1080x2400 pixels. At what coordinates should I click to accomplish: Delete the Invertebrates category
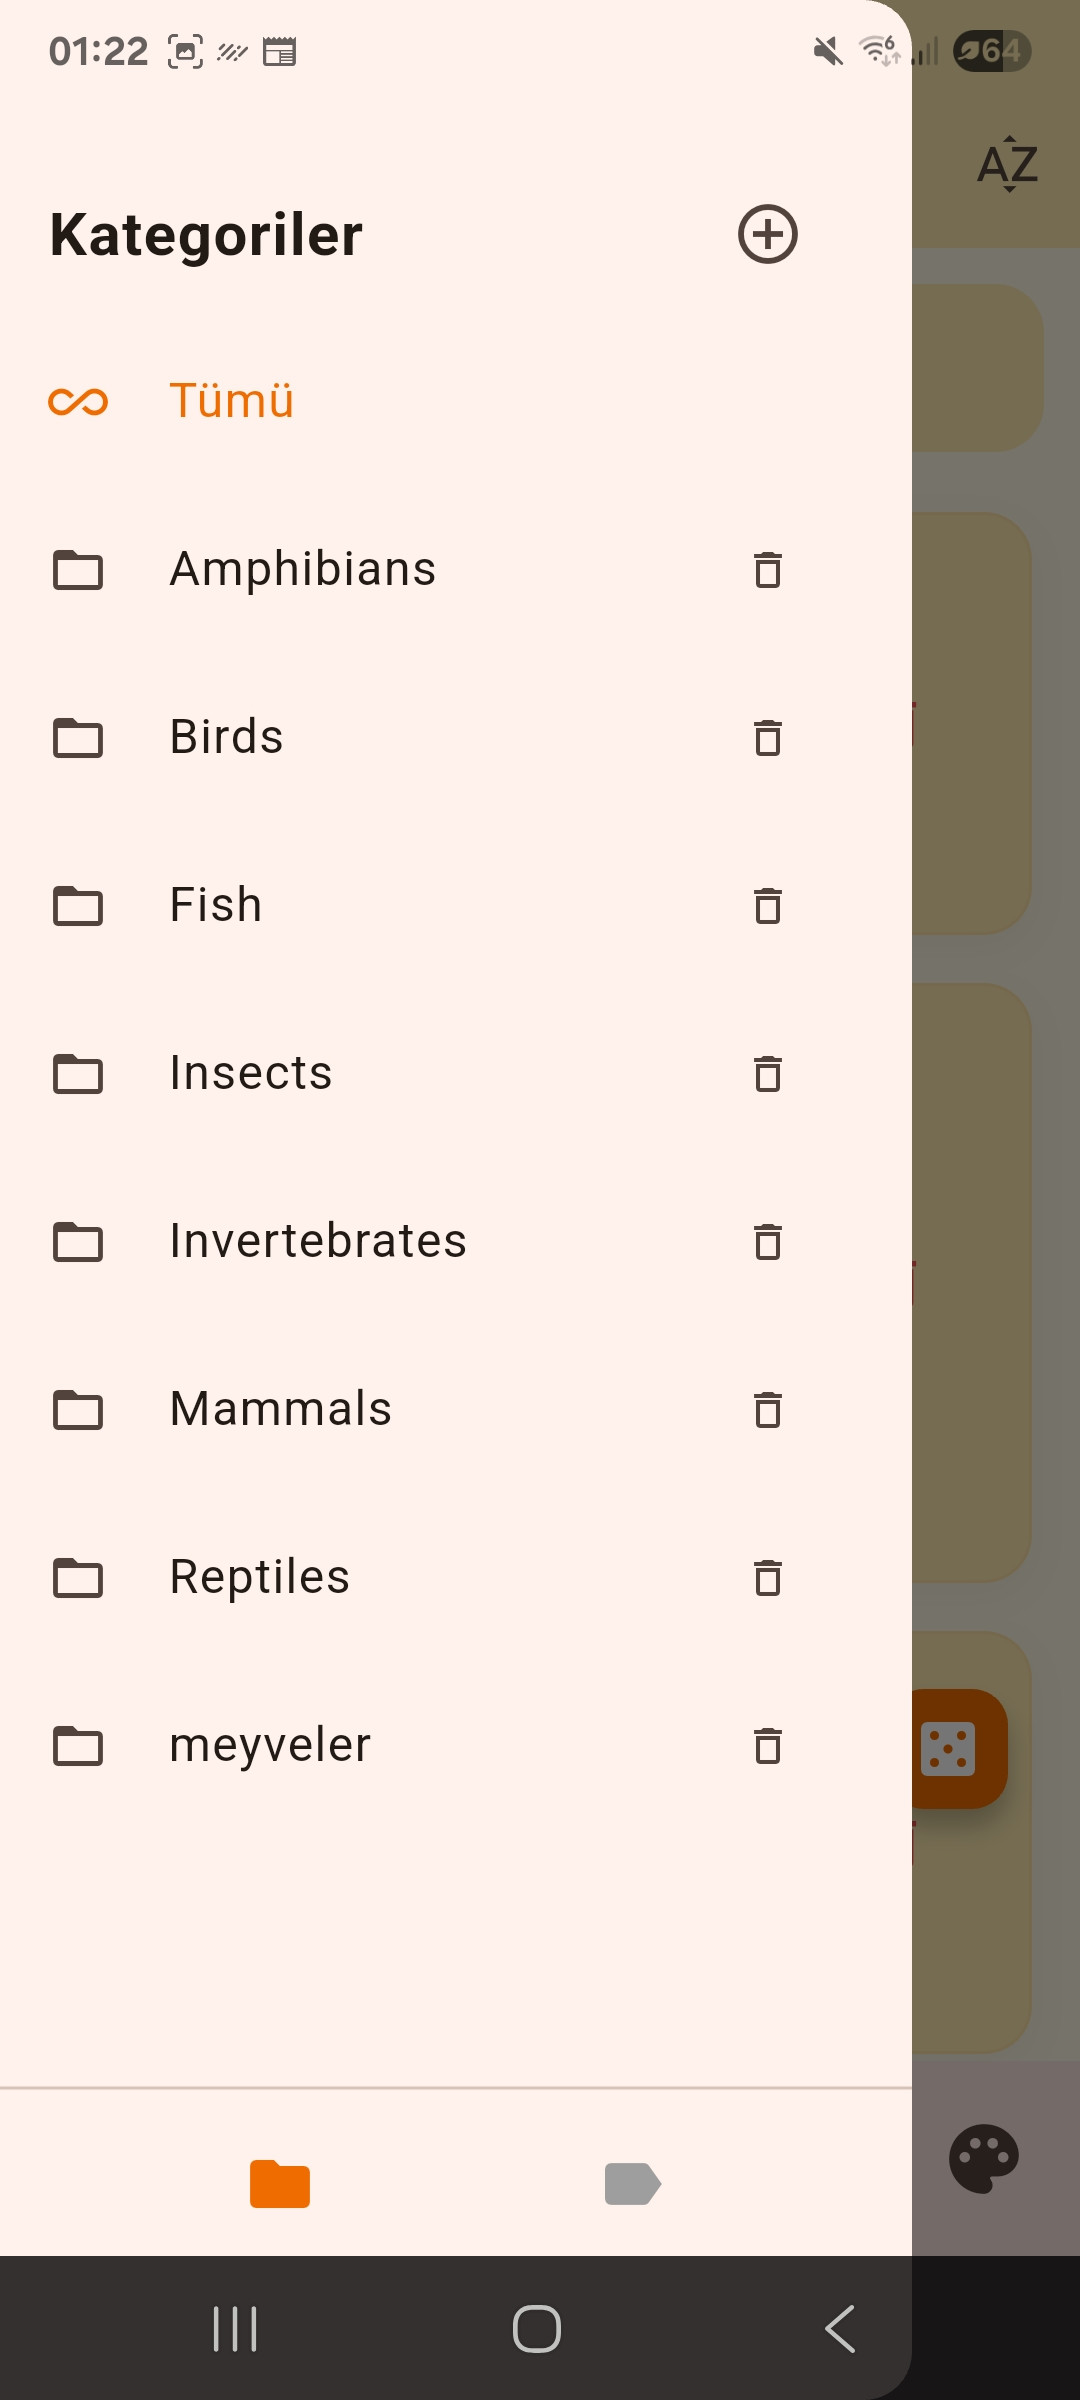coord(767,1242)
